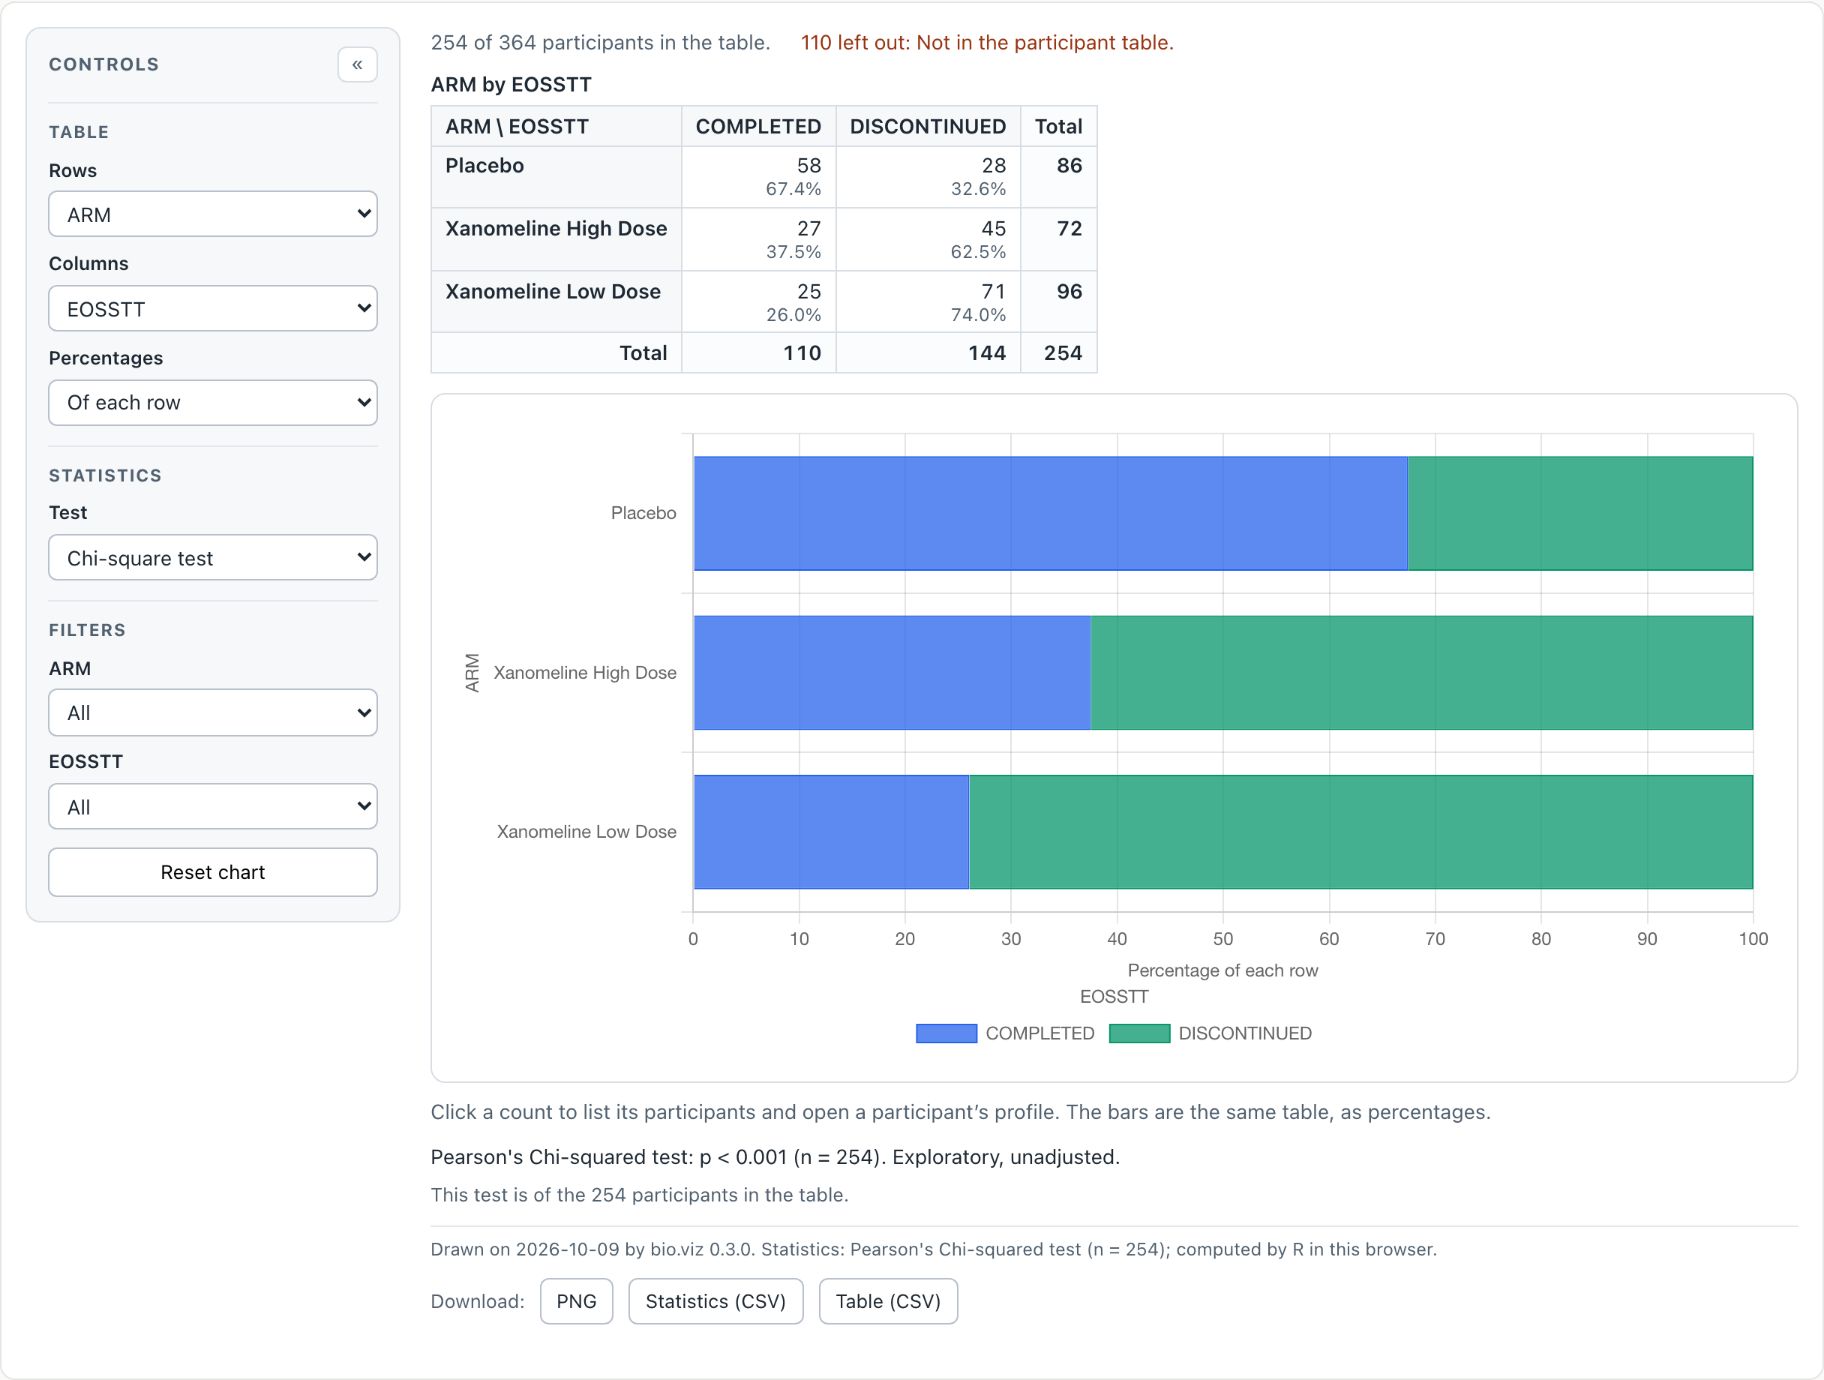
Task: Click Xanomeline High Dose DISCONTINUED count 45
Action: [993, 229]
